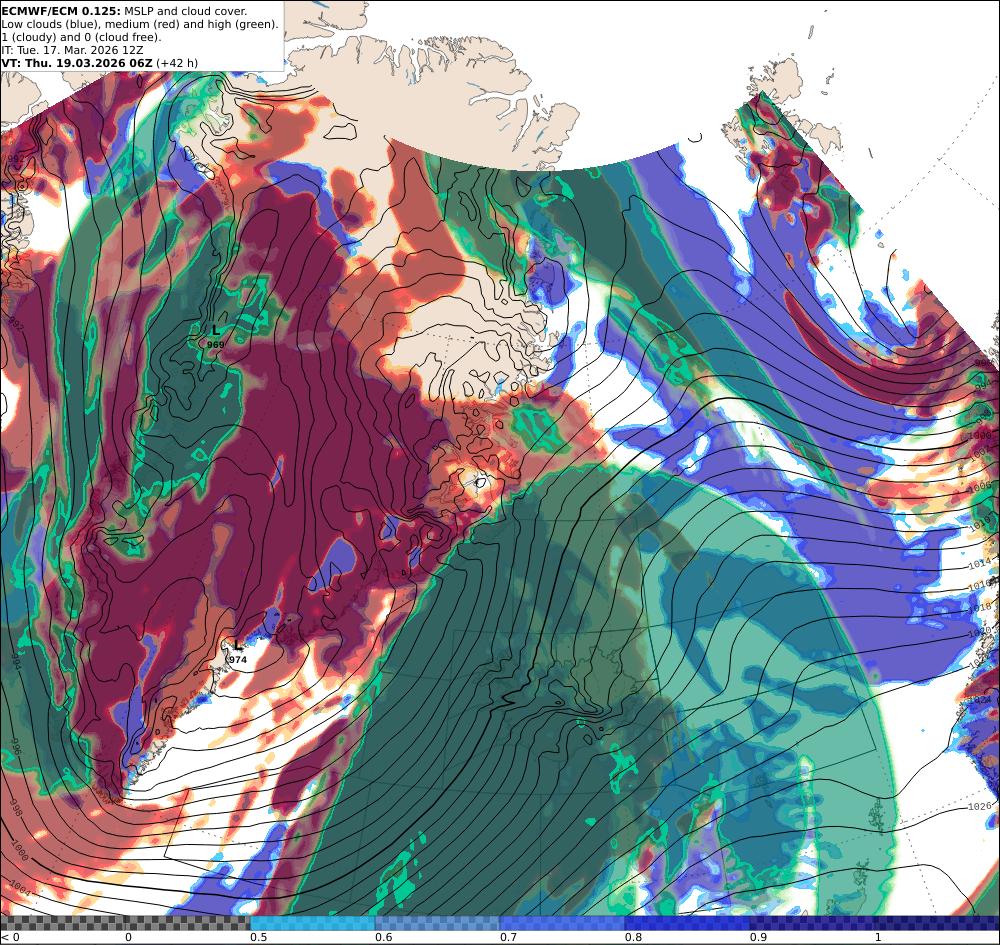Click the '< 0' colorbar tick label

pyautogui.click(x=10, y=937)
